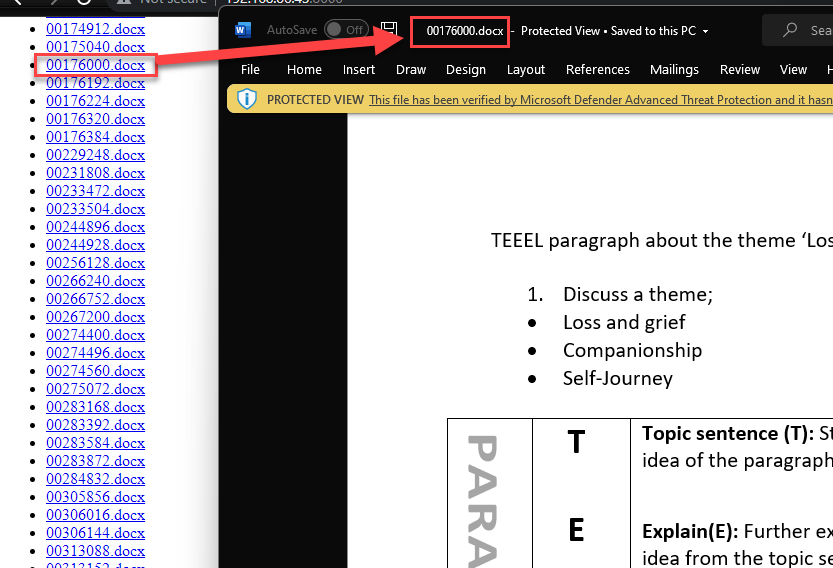The image size is (833, 568).
Task: Open the Design ribbon tab
Action: point(466,70)
